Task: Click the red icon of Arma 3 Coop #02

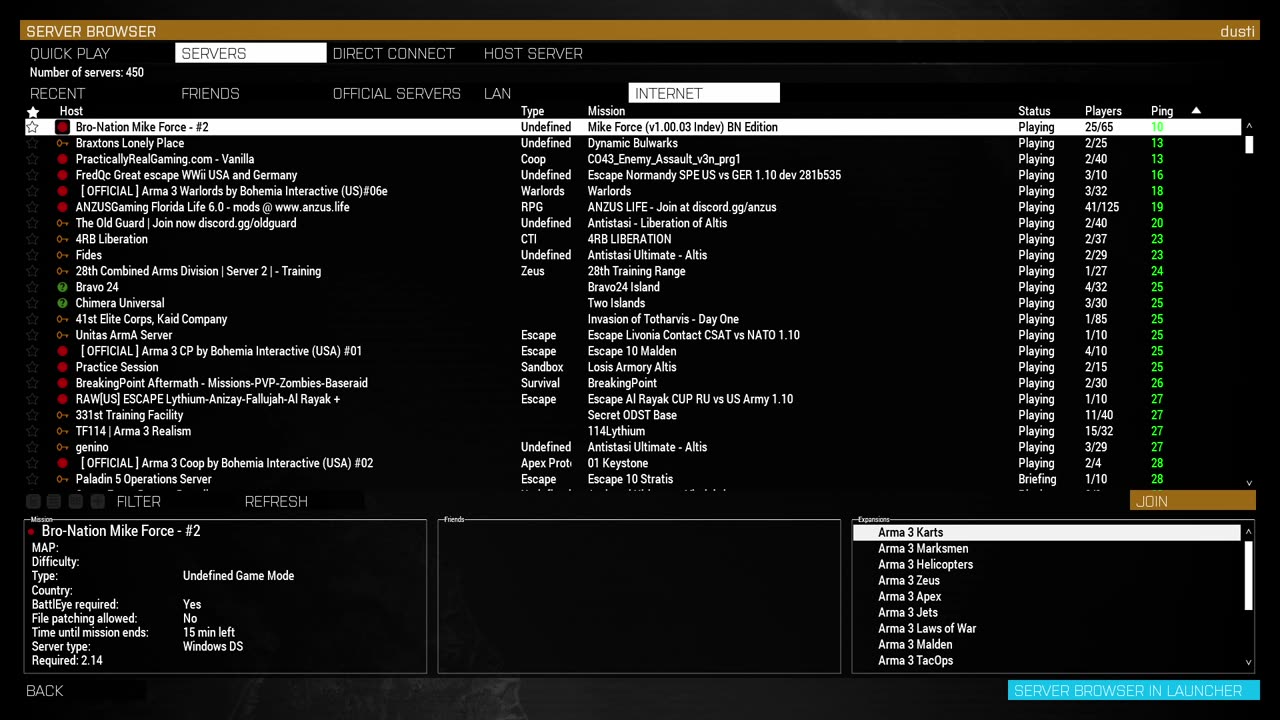Action: click(x=62, y=463)
